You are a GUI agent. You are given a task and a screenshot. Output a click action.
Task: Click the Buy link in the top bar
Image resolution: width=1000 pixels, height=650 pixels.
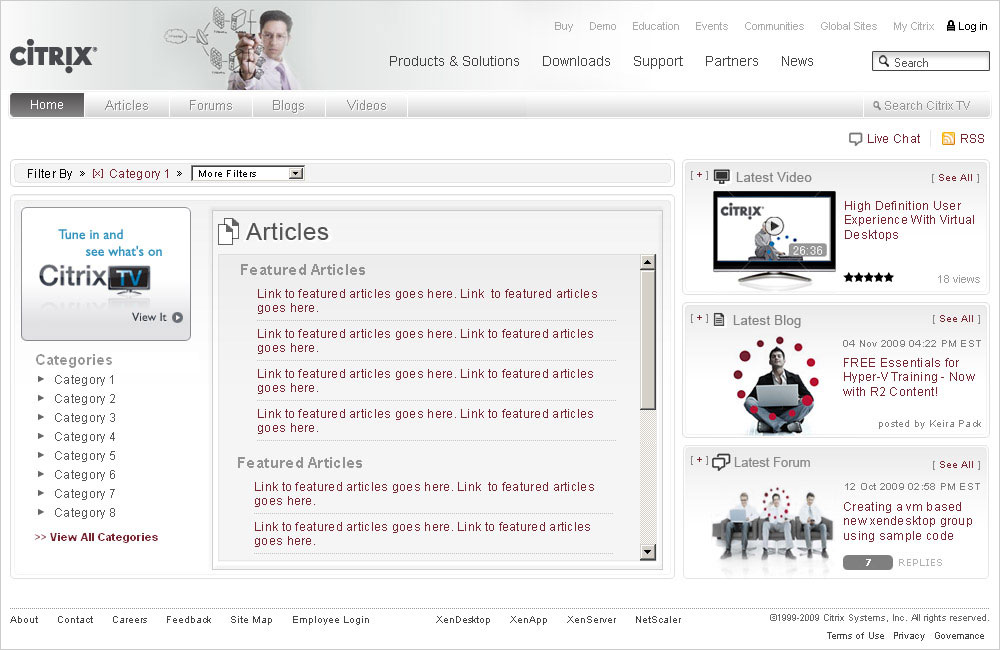coord(563,26)
